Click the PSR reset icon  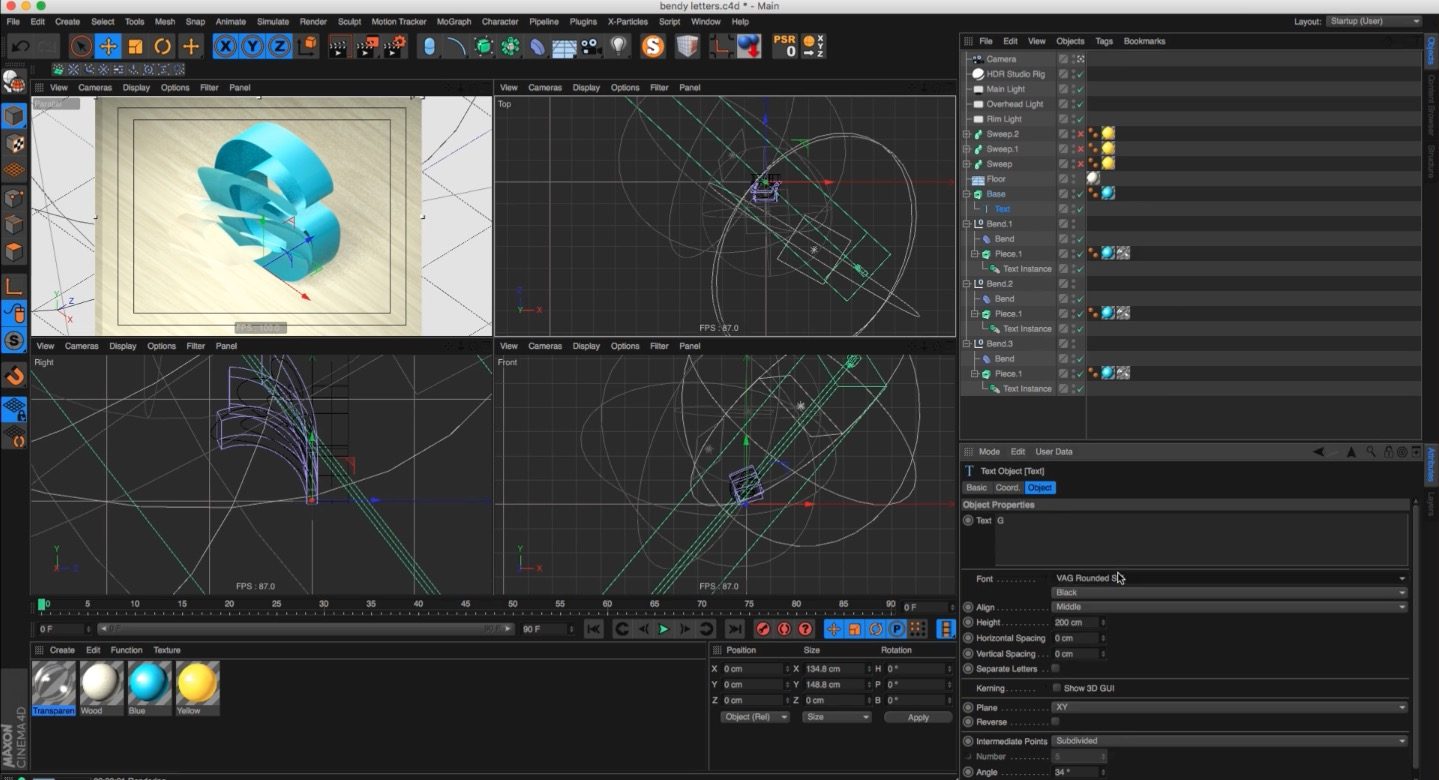click(785, 46)
